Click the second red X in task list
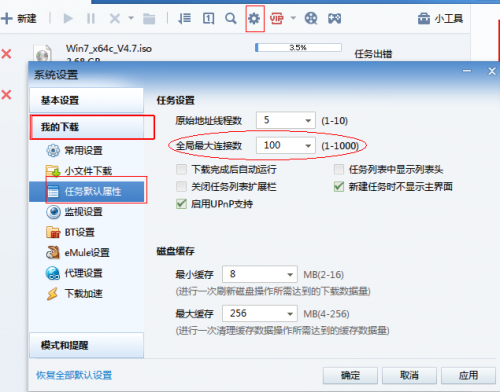The height and width of the screenshot is (392, 500). [6, 95]
